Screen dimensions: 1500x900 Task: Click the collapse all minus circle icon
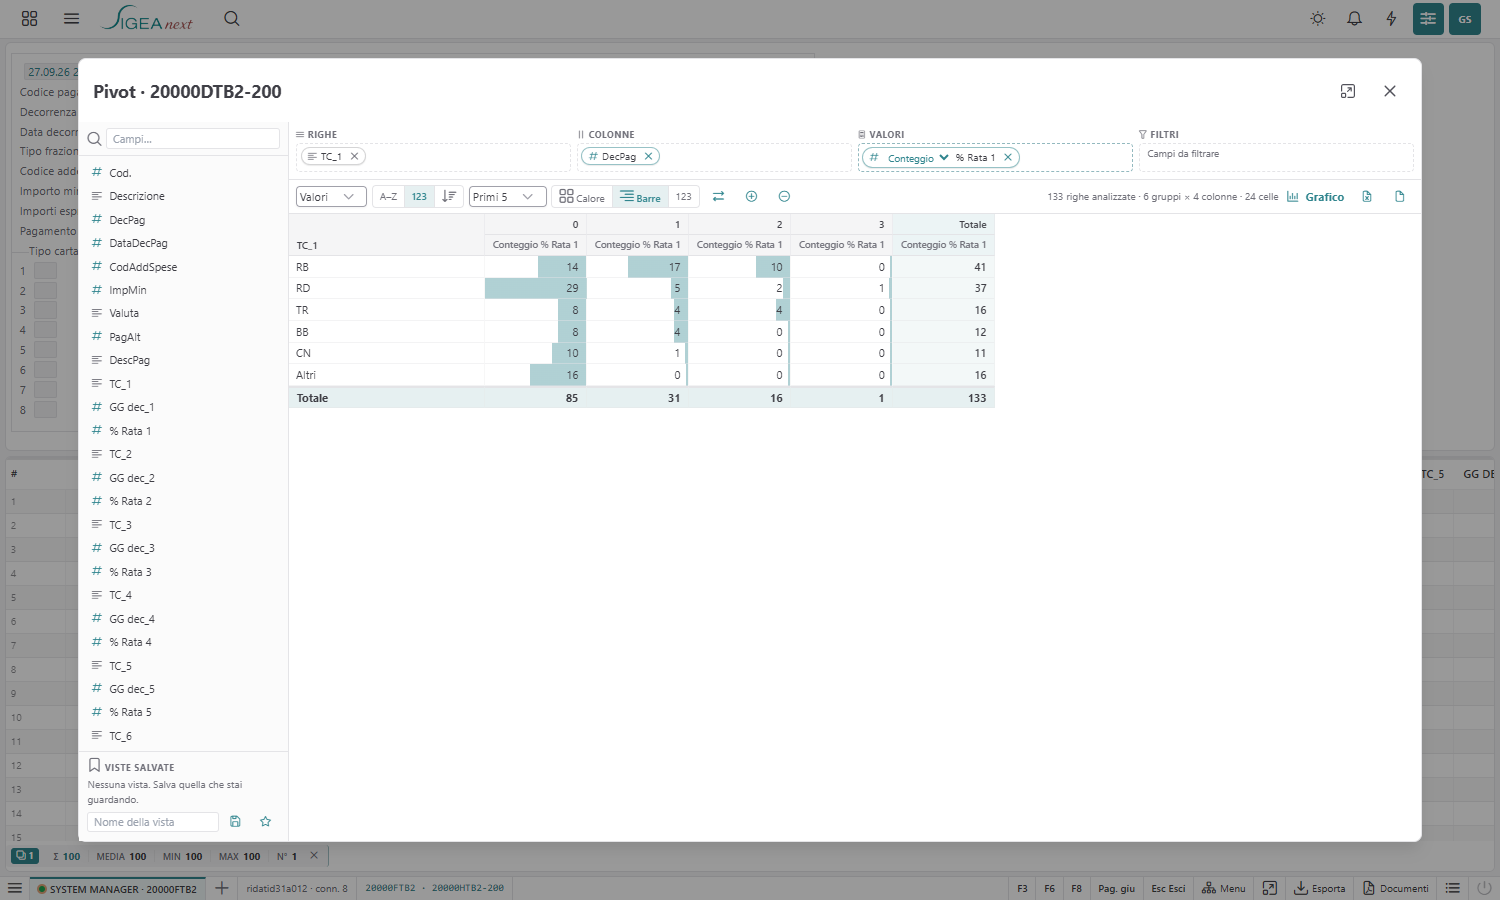tap(784, 196)
